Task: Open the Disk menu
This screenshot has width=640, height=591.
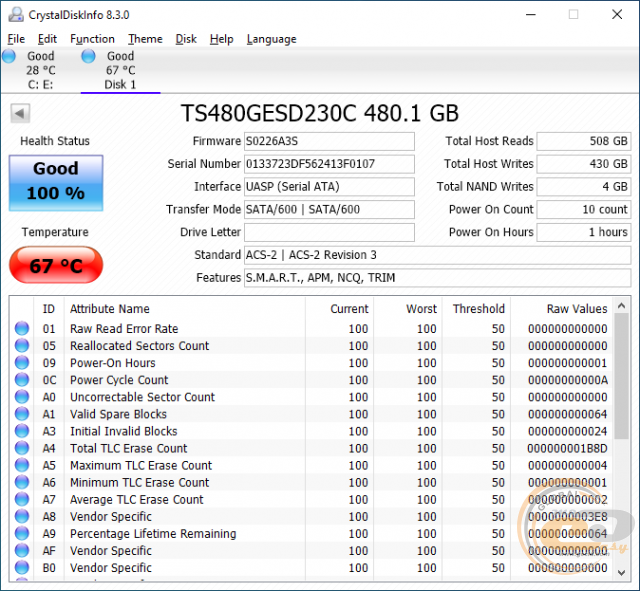Action: pyautogui.click(x=186, y=39)
